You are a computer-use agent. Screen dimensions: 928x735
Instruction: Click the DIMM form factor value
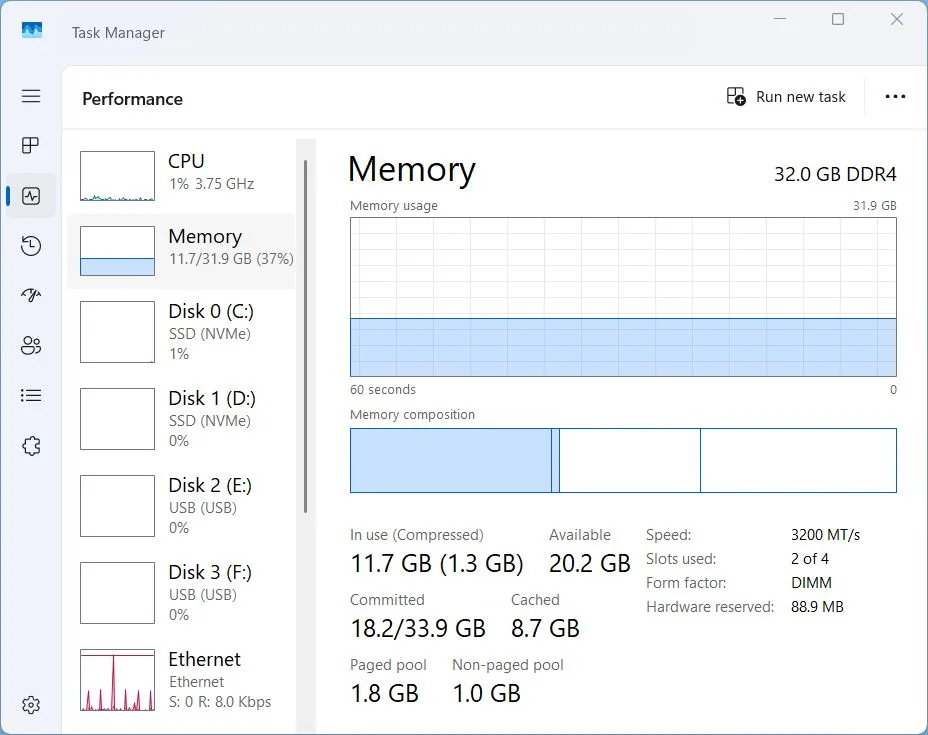pos(811,583)
